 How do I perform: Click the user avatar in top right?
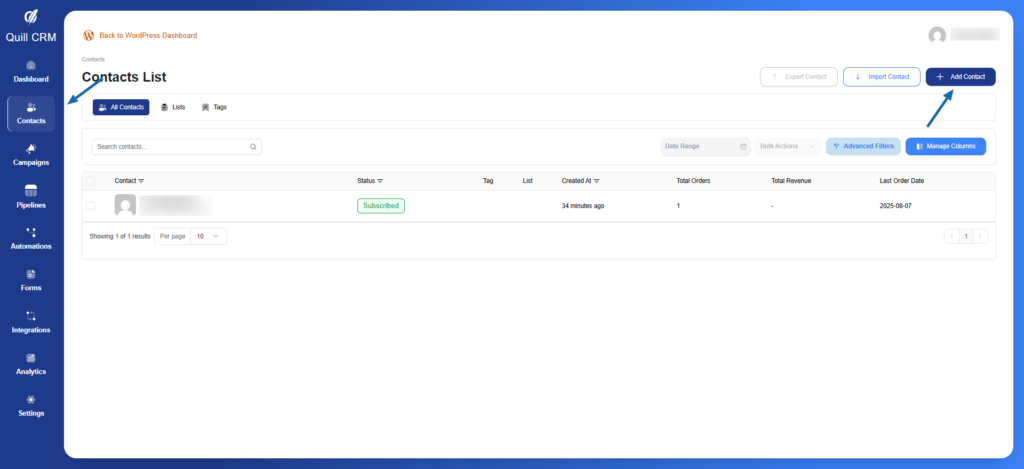[x=937, y=35]
